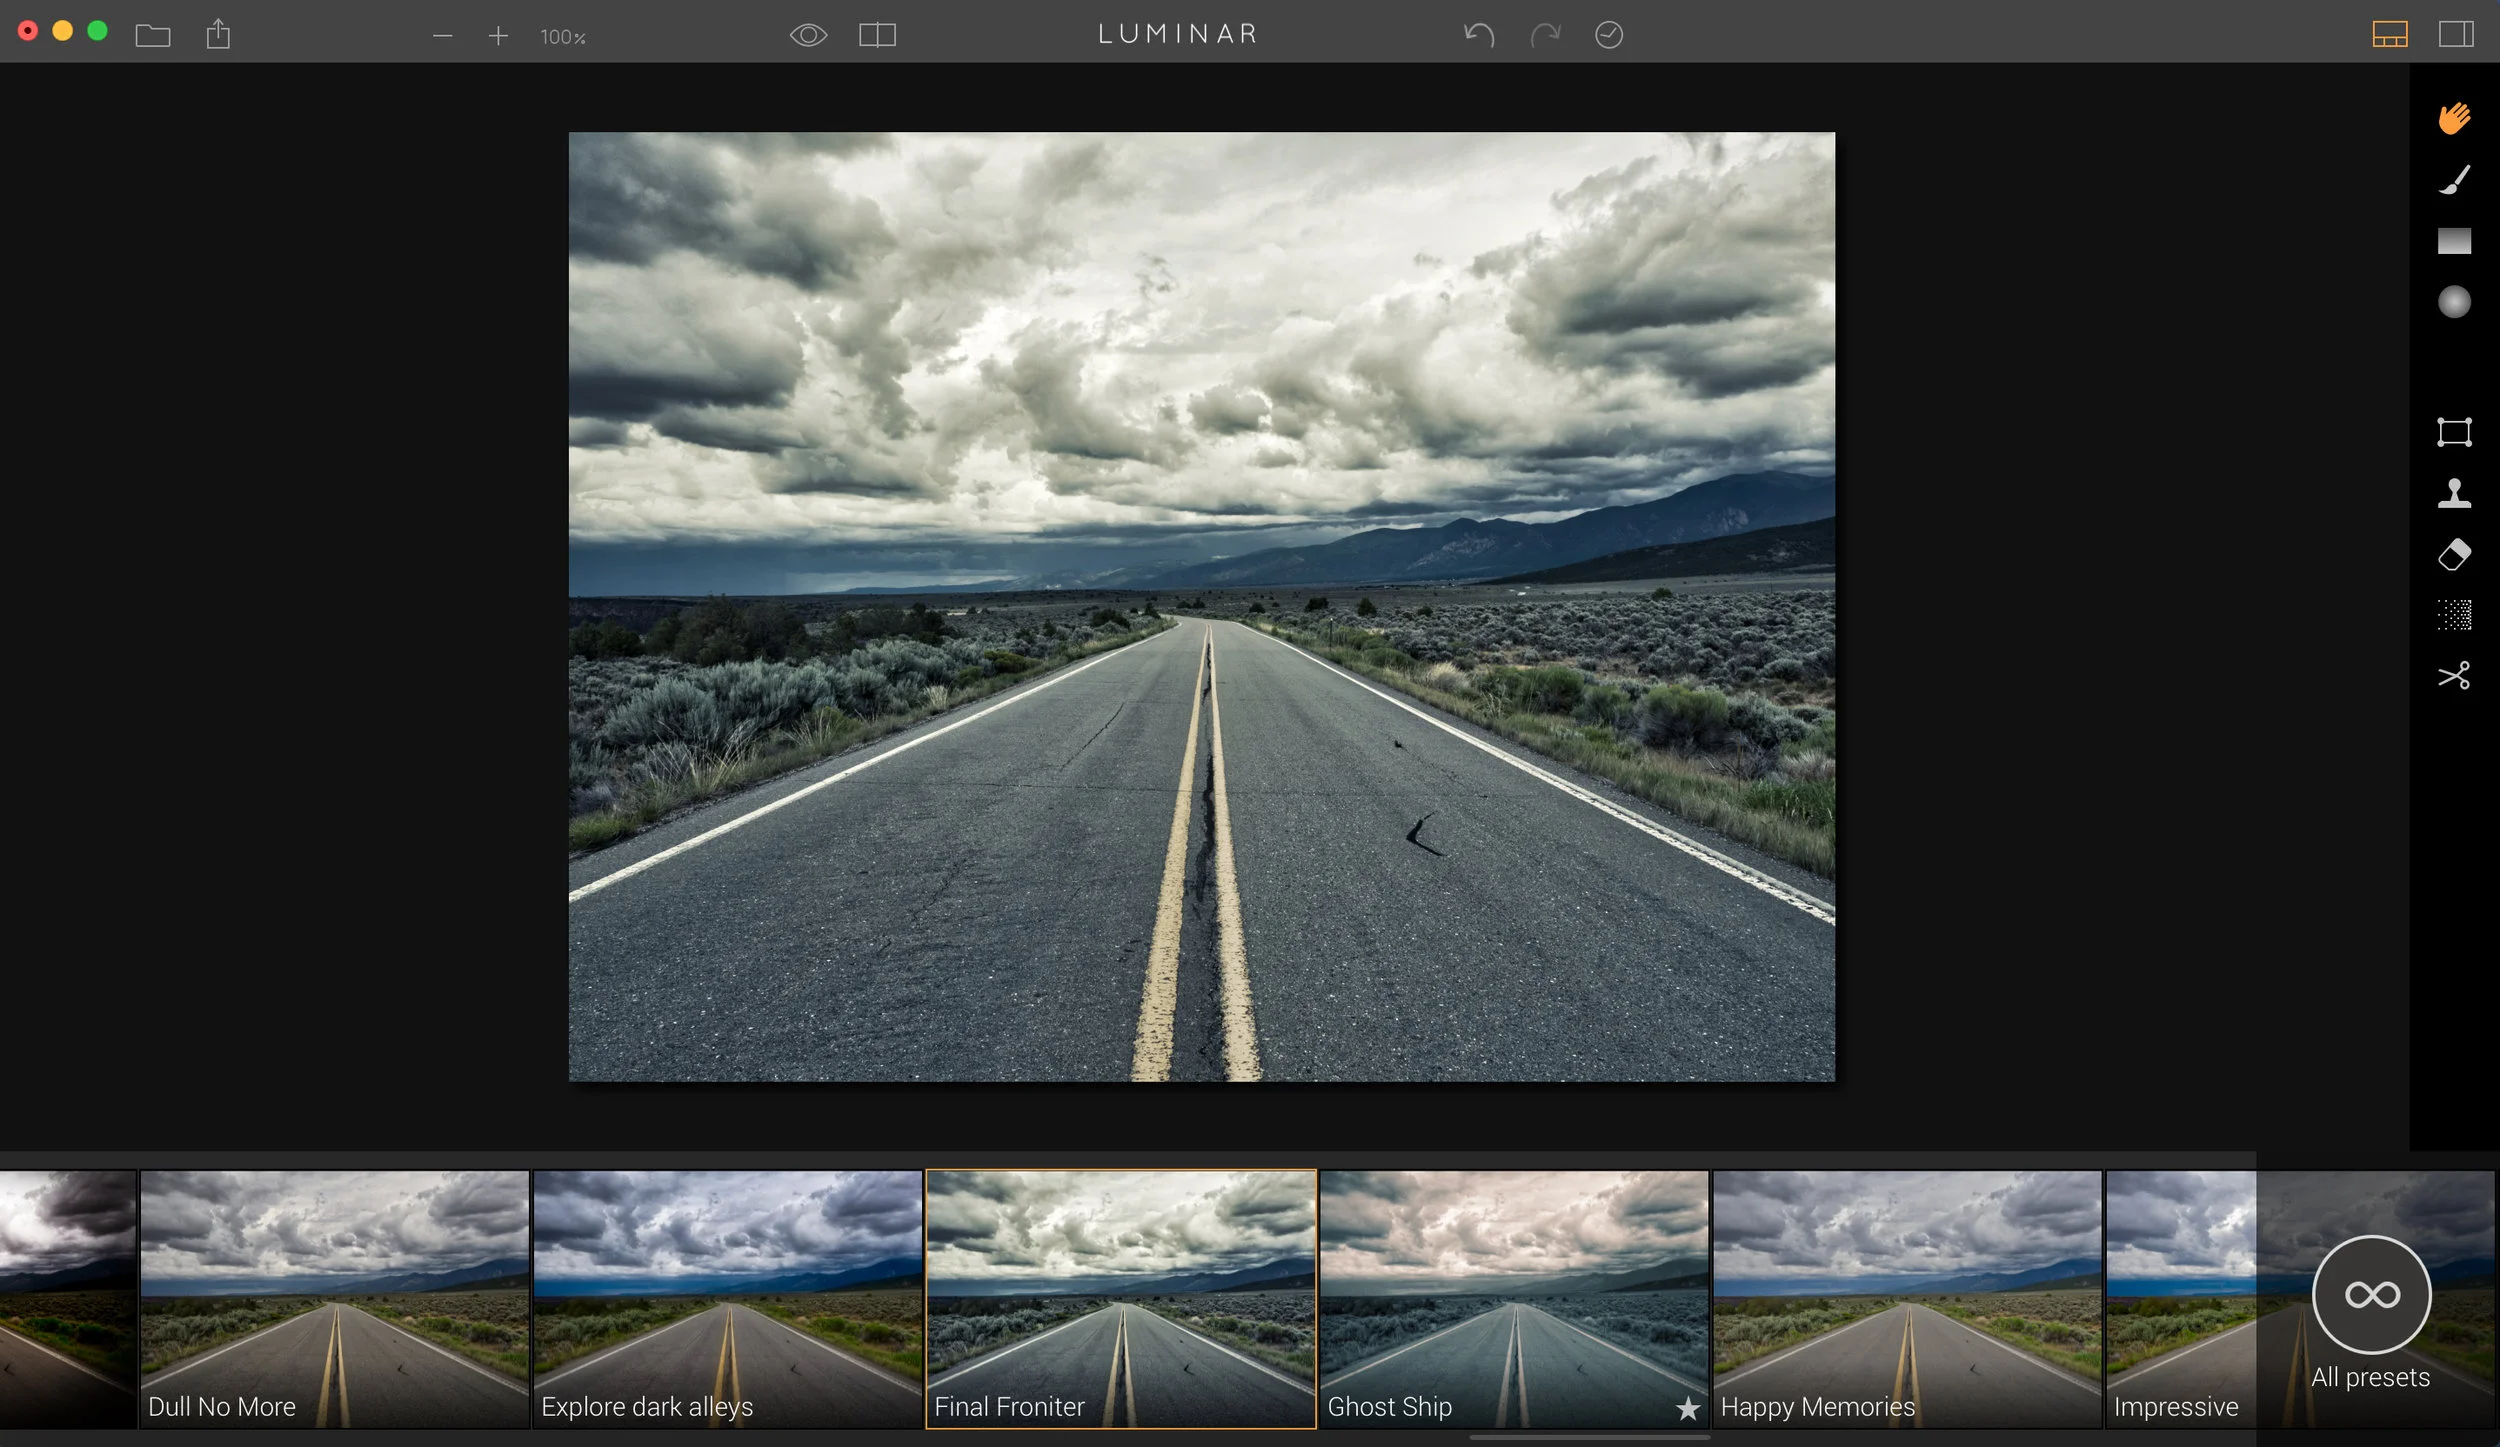Viewport: 2500px width, 1447px height.
Task: Toggle the before/after compare view
Action: click(877, 35)
